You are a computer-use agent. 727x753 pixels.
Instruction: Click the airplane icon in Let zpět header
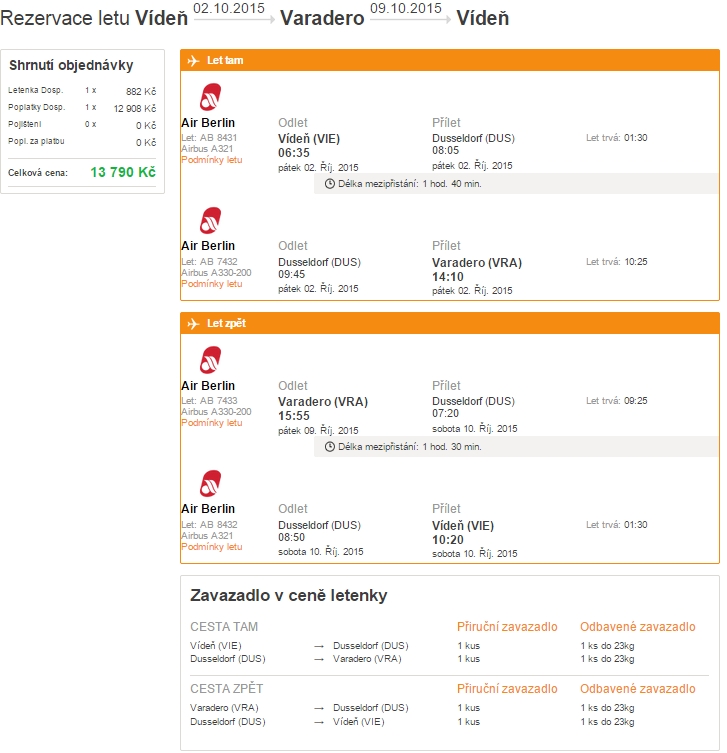193,324
